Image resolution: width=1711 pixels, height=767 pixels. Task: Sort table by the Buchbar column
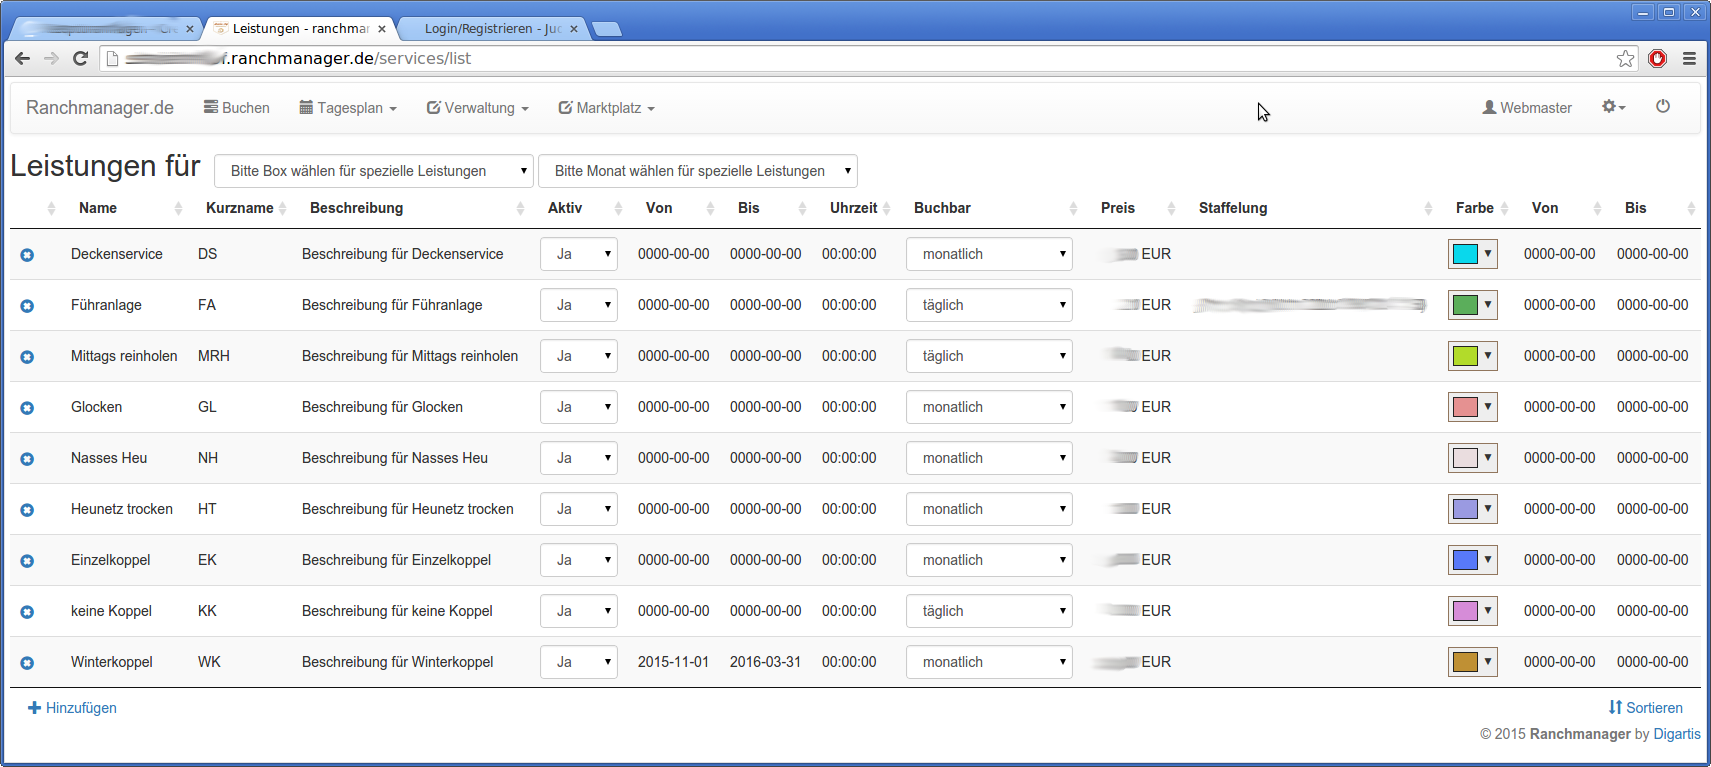[x=942, y=208]
